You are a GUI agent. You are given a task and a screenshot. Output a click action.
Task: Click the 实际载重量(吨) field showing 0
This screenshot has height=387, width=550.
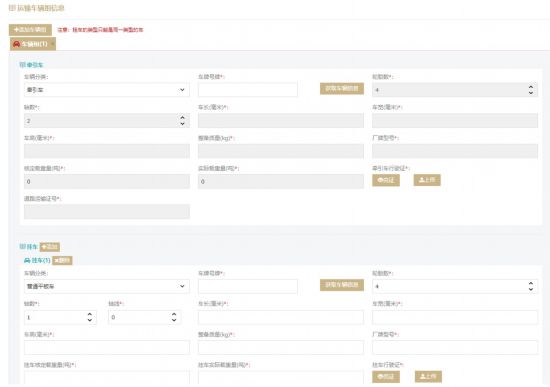(x=281, y=181)
